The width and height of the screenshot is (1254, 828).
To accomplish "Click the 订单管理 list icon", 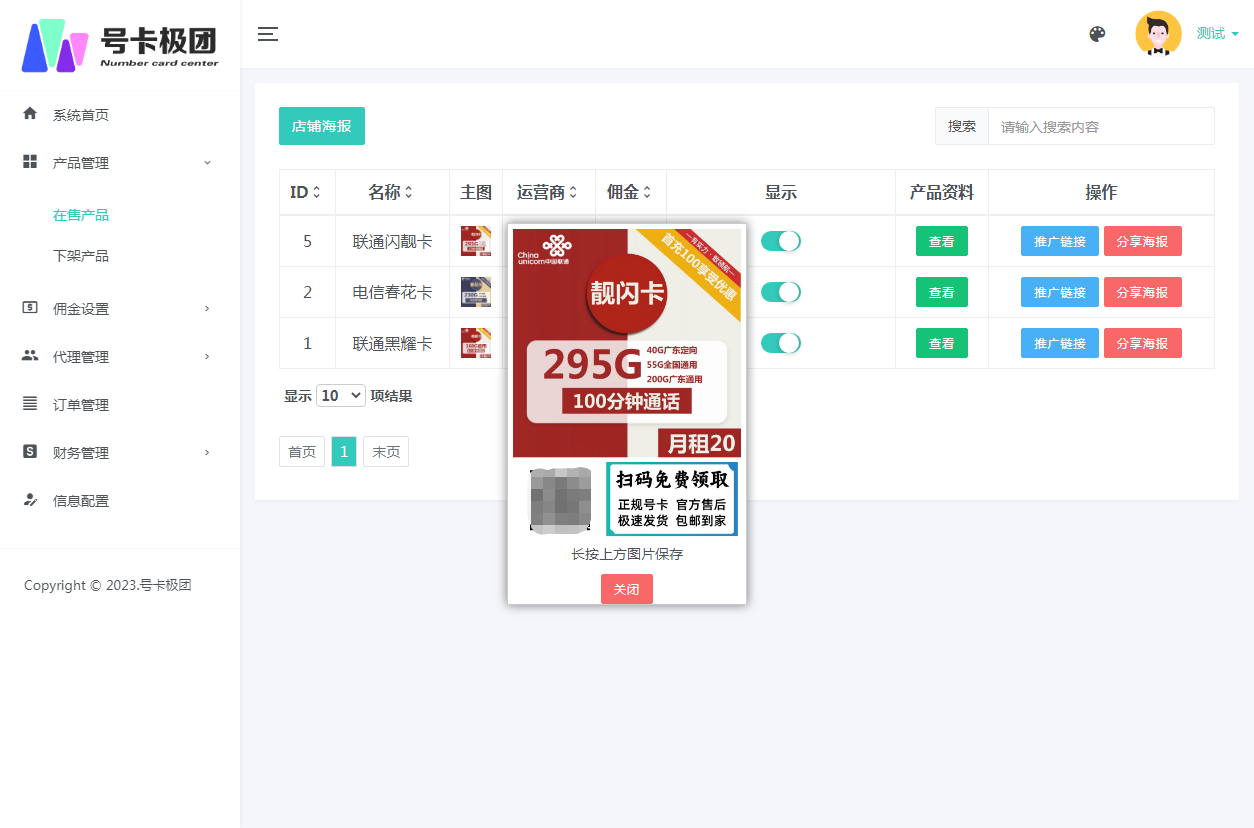I will 30,404.
